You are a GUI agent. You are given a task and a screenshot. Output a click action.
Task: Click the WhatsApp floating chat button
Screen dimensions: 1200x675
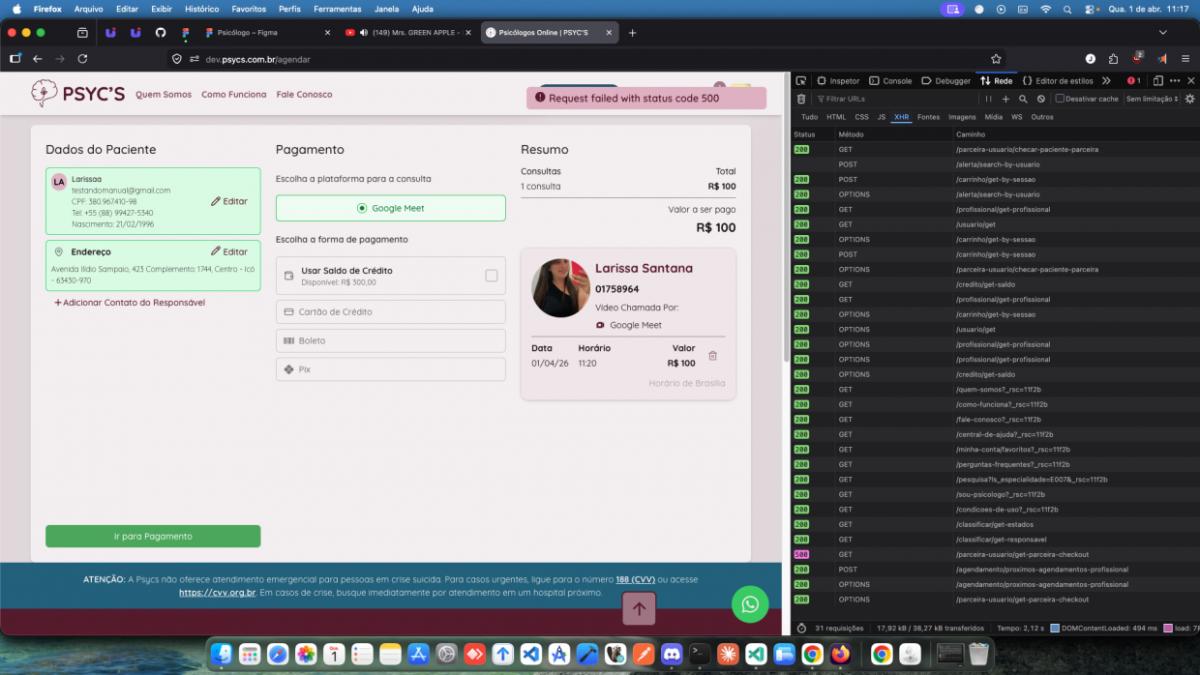tap(750, 604)
